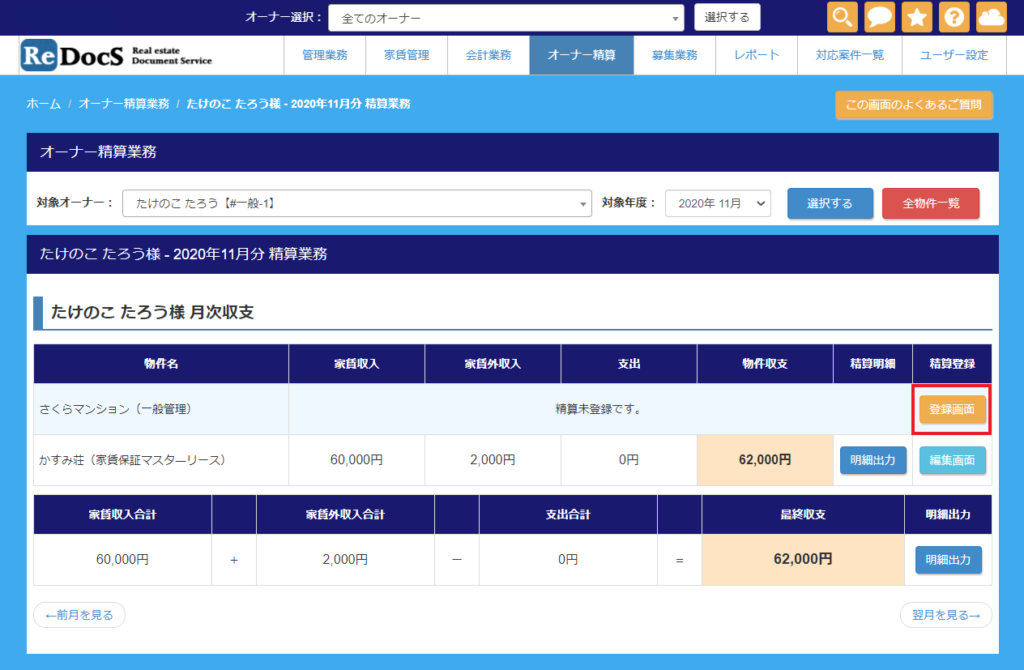Go to the レポート tab
The width and height of the screenshot is (1024, 670).
click(x=756, y=55)
